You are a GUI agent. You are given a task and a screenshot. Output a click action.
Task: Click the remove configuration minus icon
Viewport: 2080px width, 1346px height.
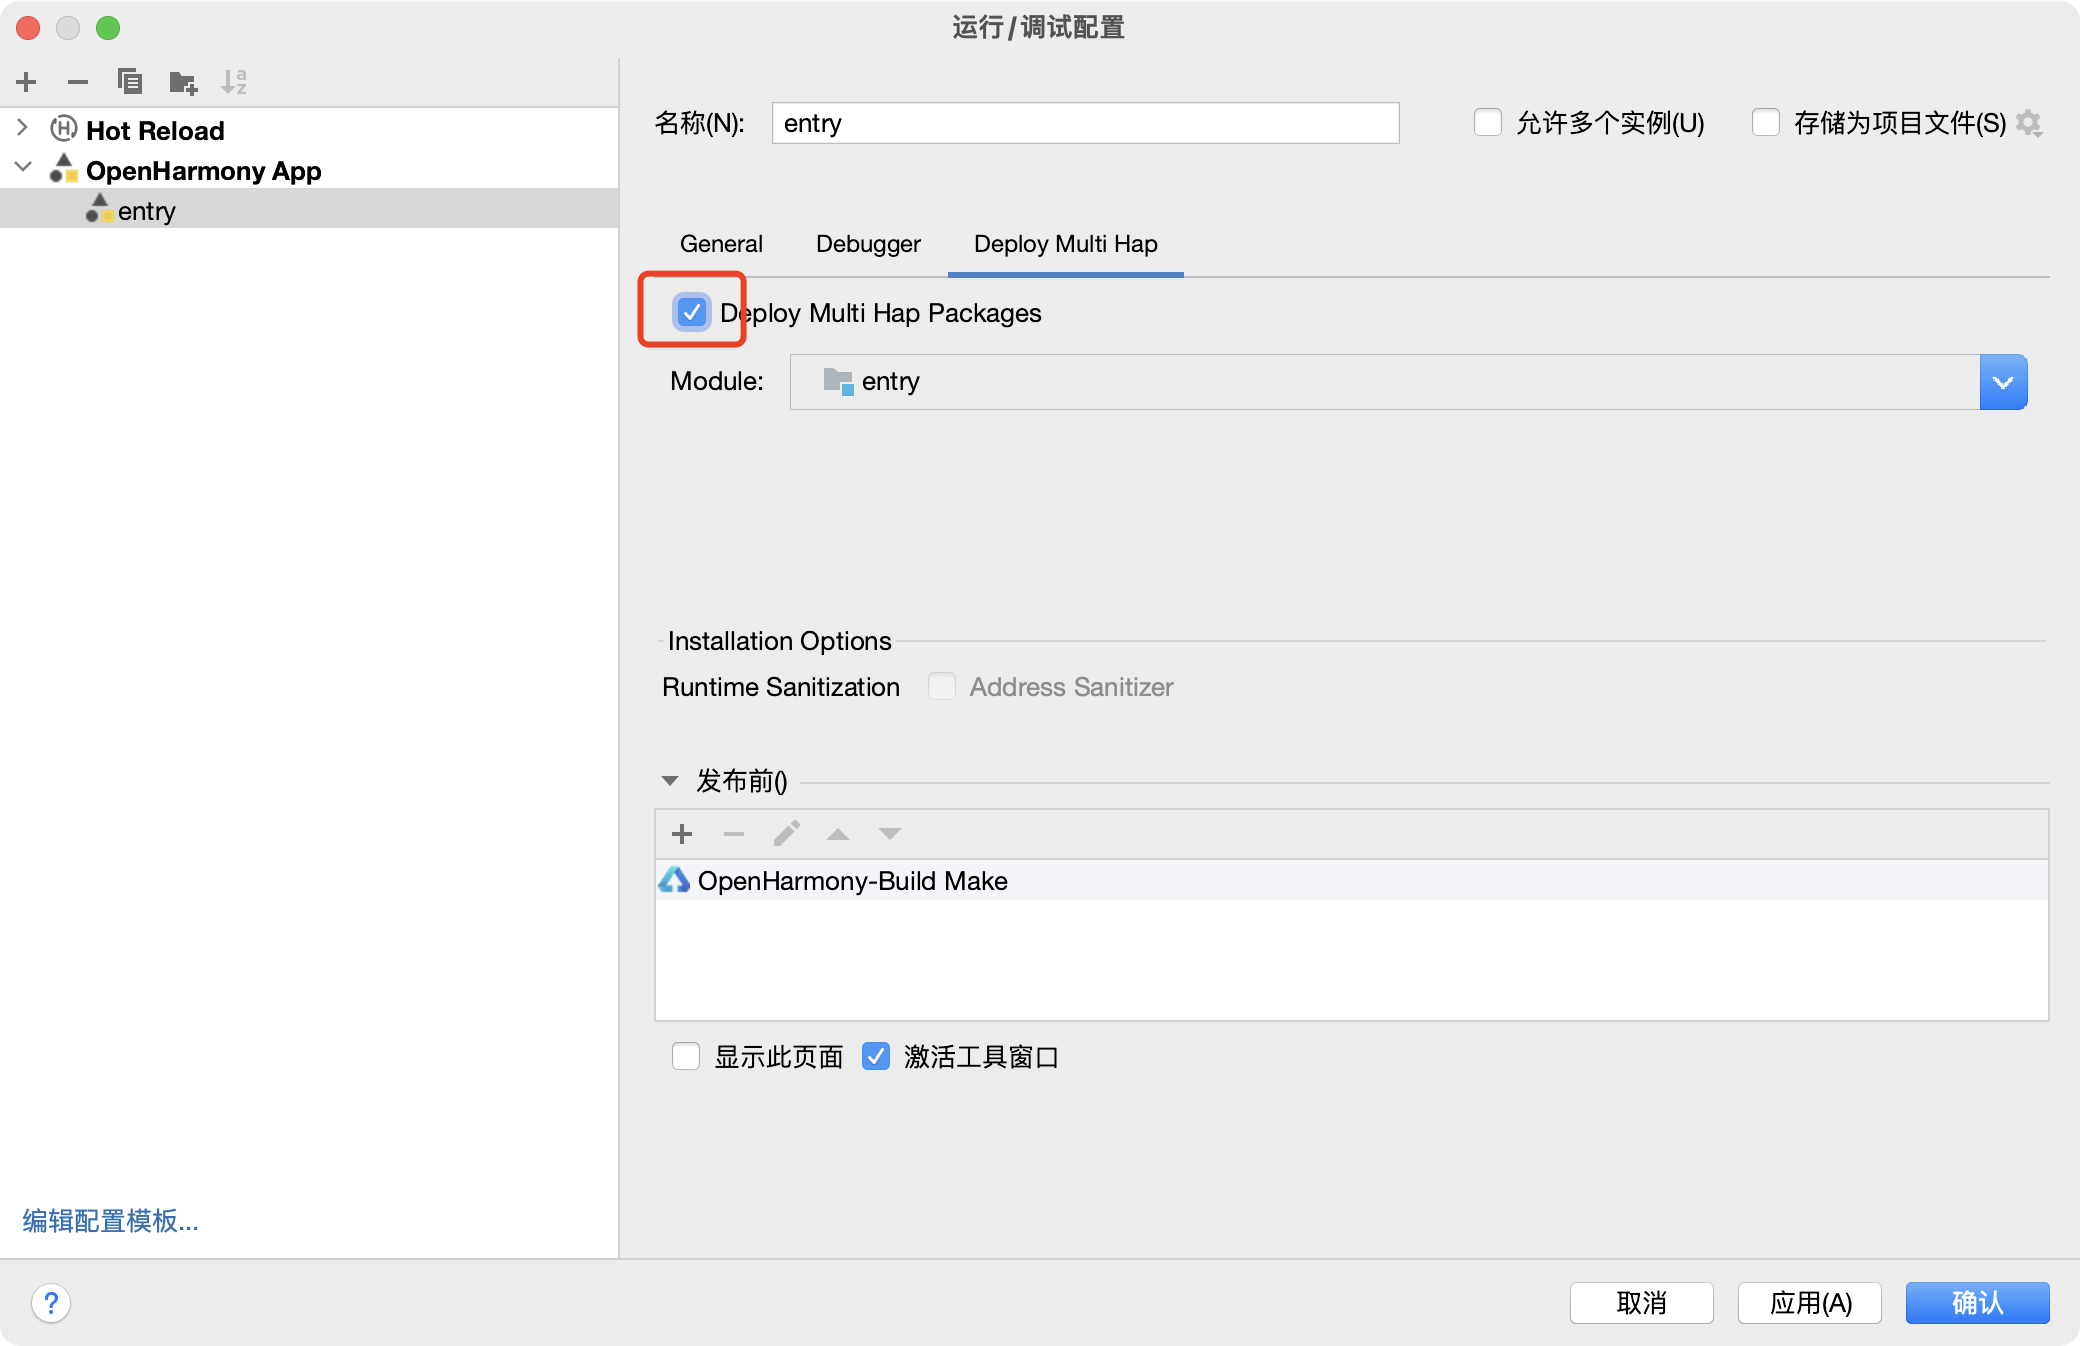pos(78,82)
